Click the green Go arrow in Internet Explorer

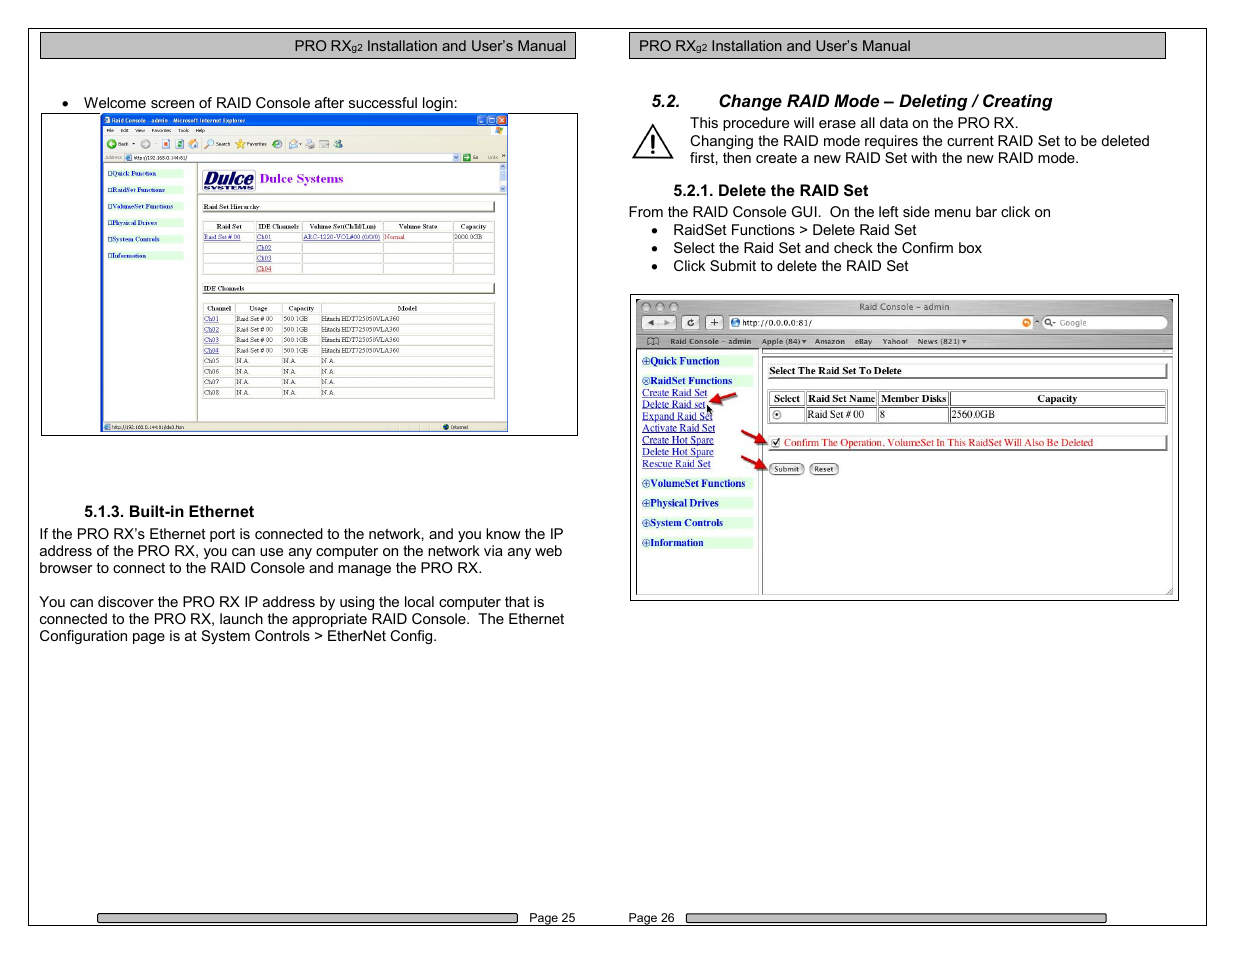point(466,157)
